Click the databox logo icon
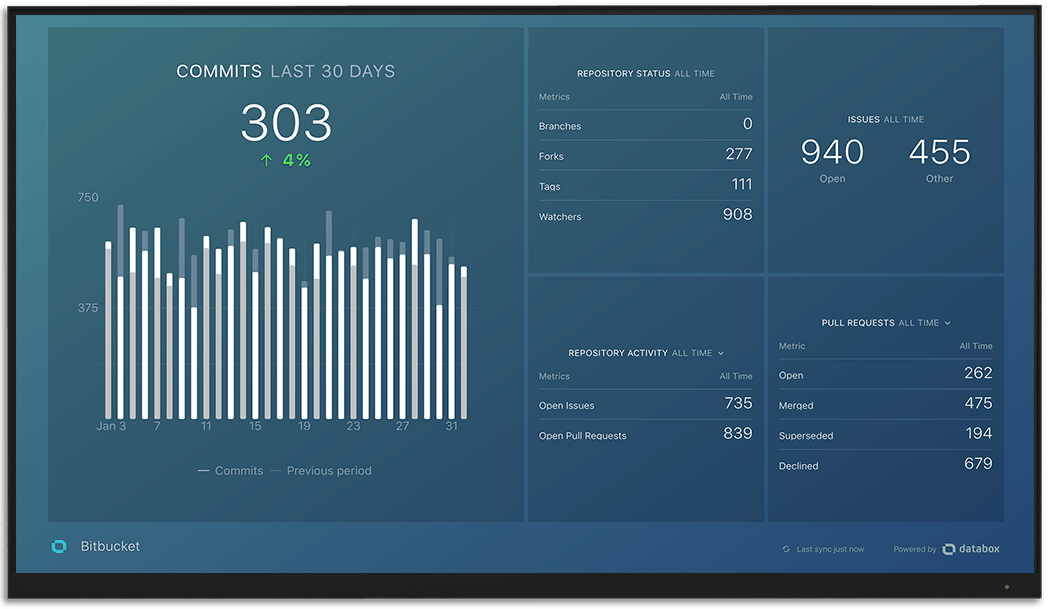This screenshot has width=1049, height=609. click(x=949, y=549)
